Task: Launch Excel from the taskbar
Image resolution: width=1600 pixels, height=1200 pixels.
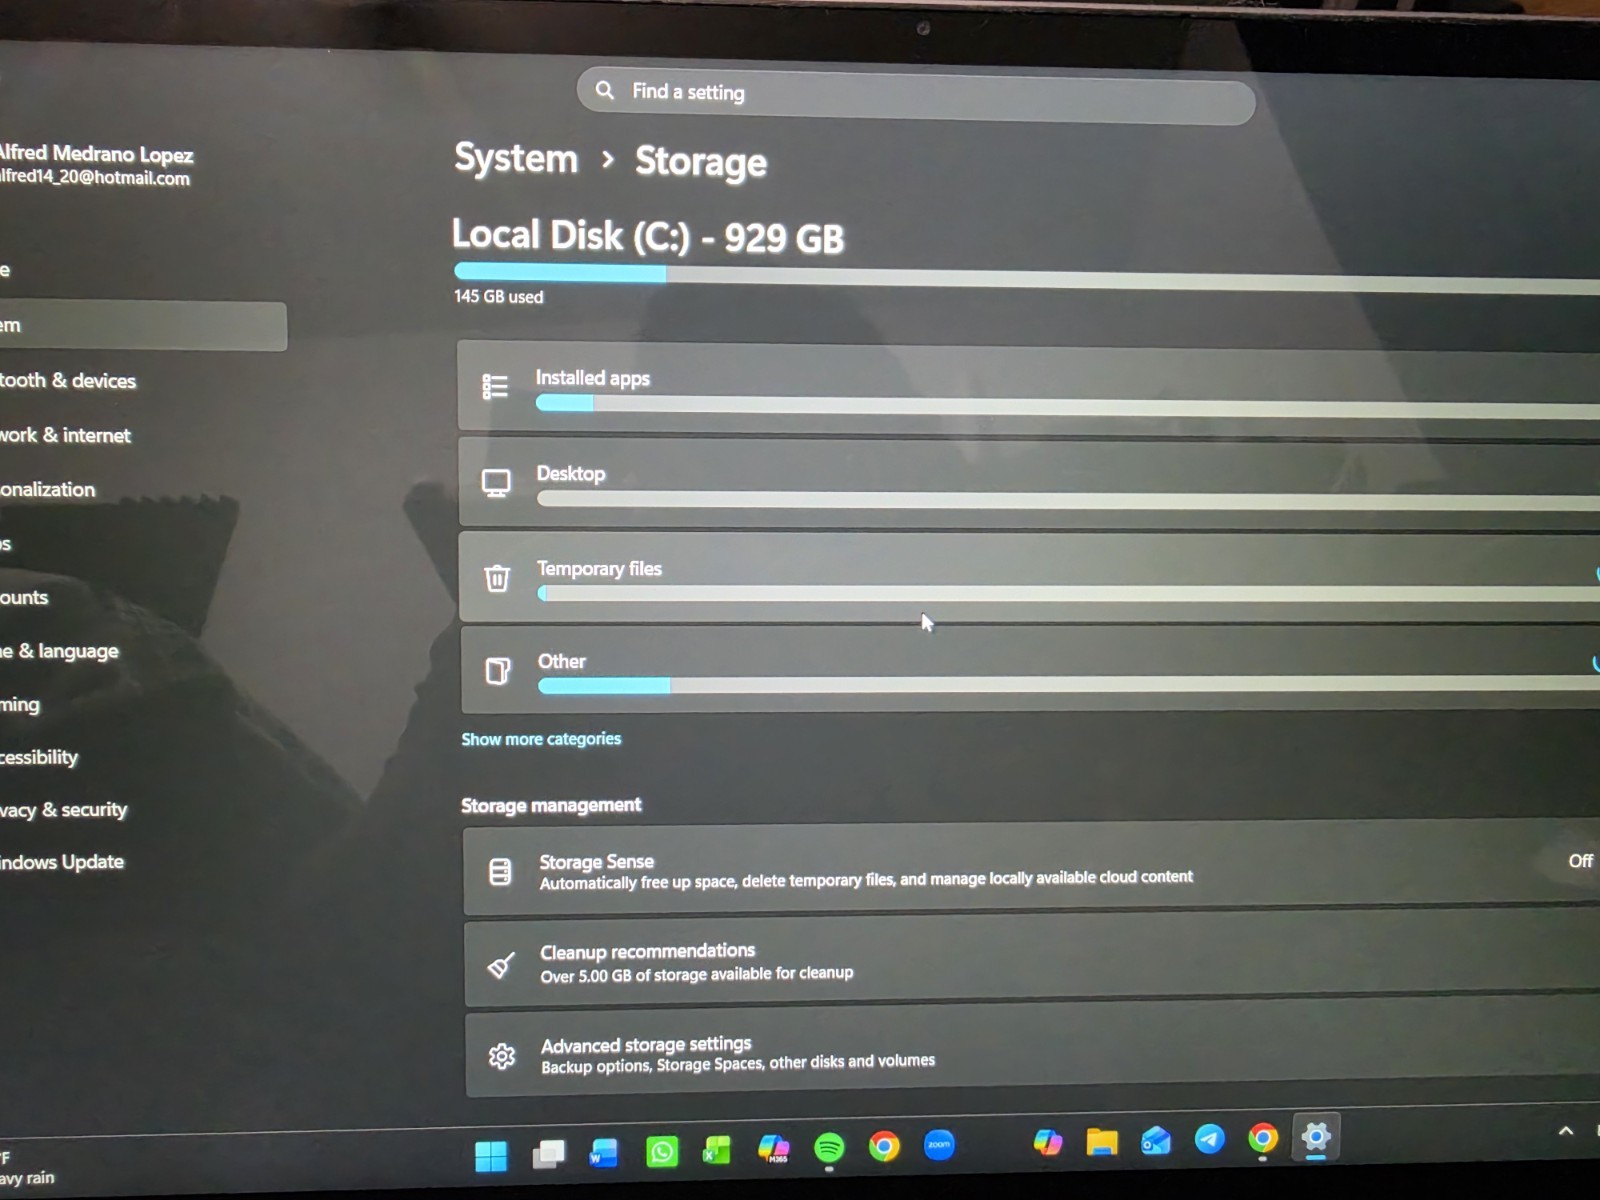Action: [717, 1150]
